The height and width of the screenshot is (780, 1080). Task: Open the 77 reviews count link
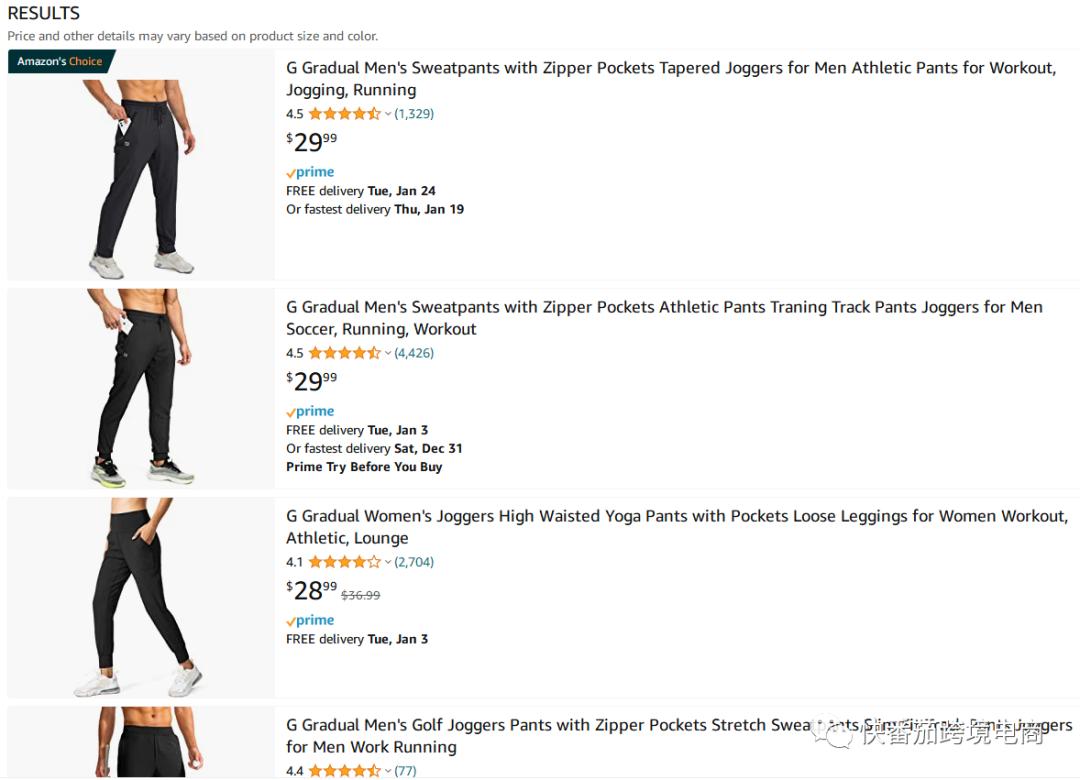pyautogui.click(x=405, y=771)
